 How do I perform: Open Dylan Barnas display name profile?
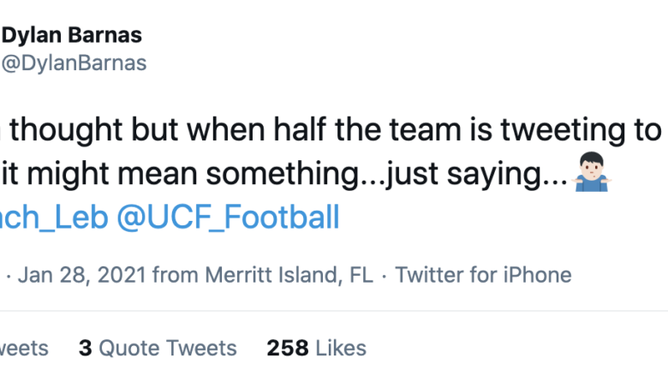coord(72,35)
